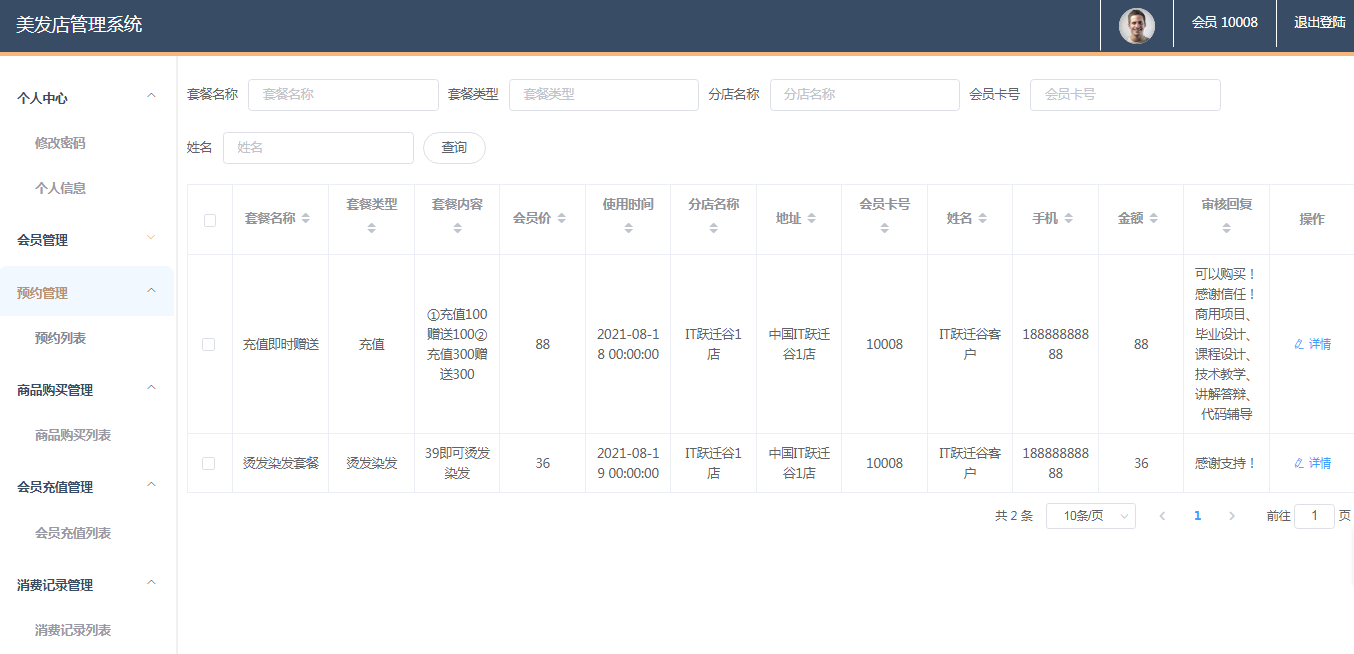Focus the 套餐类型 search field
The height and width of the screenshot is (654, 1354).
point(604,95)
